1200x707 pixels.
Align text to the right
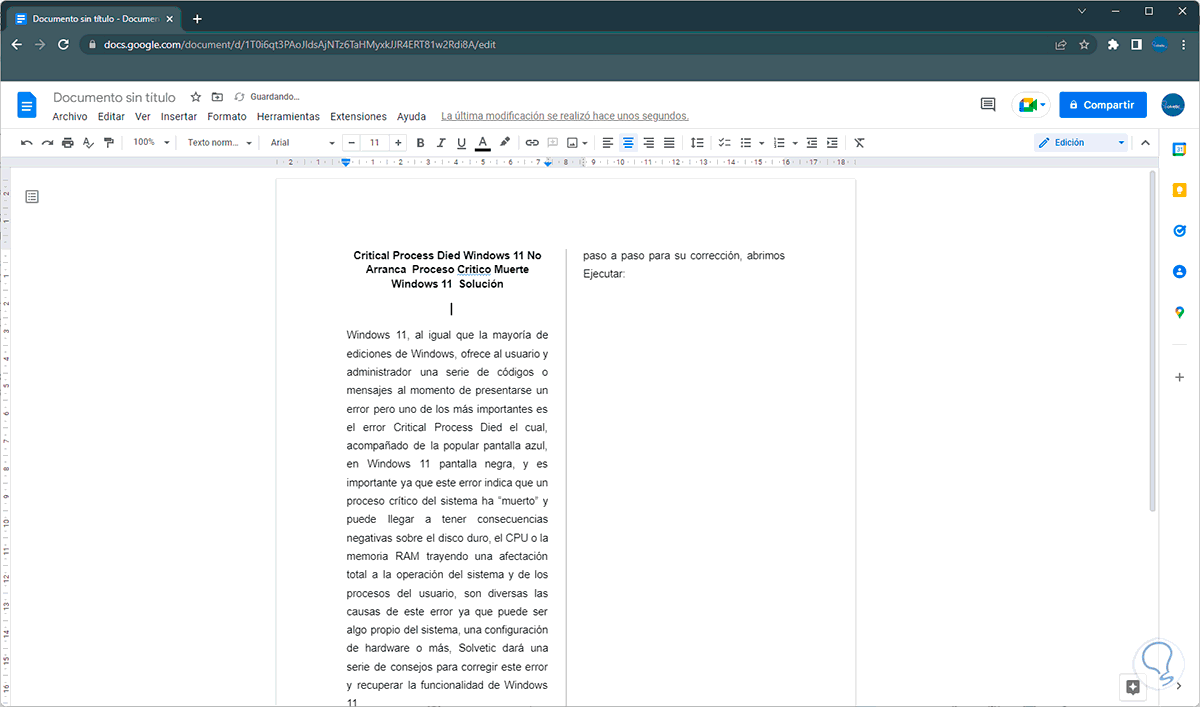(x=649, y=143)
